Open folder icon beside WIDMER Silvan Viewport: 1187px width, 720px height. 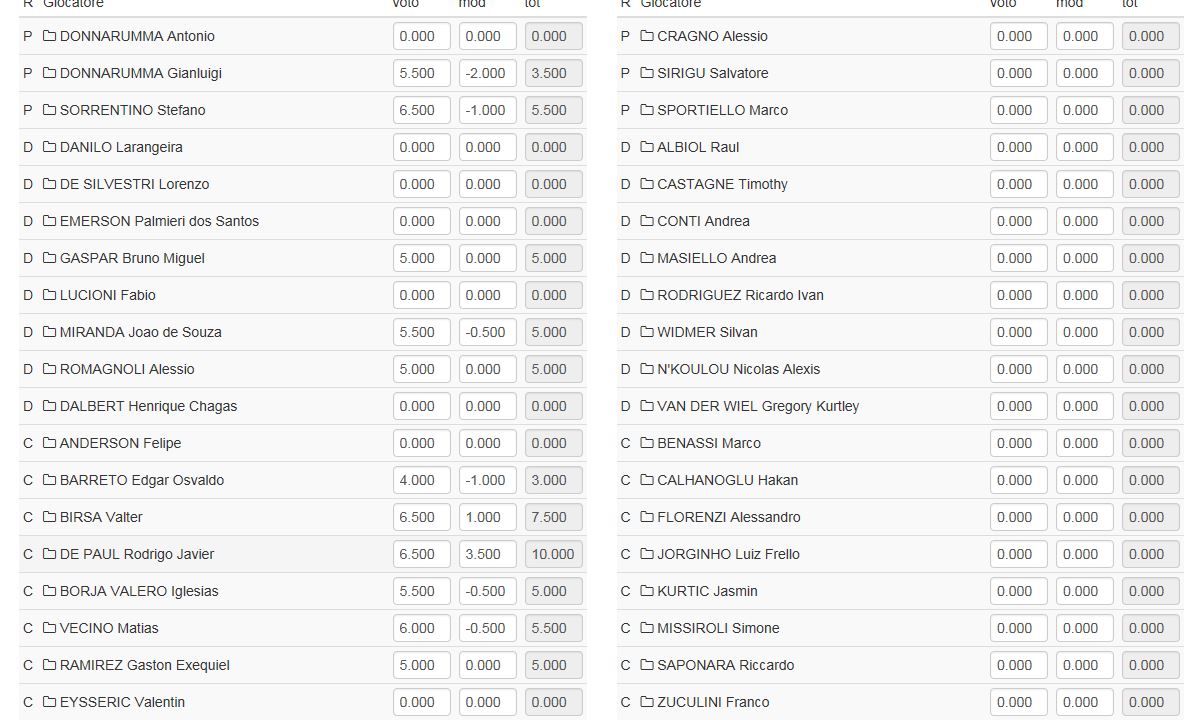click(x=646, y=332)
